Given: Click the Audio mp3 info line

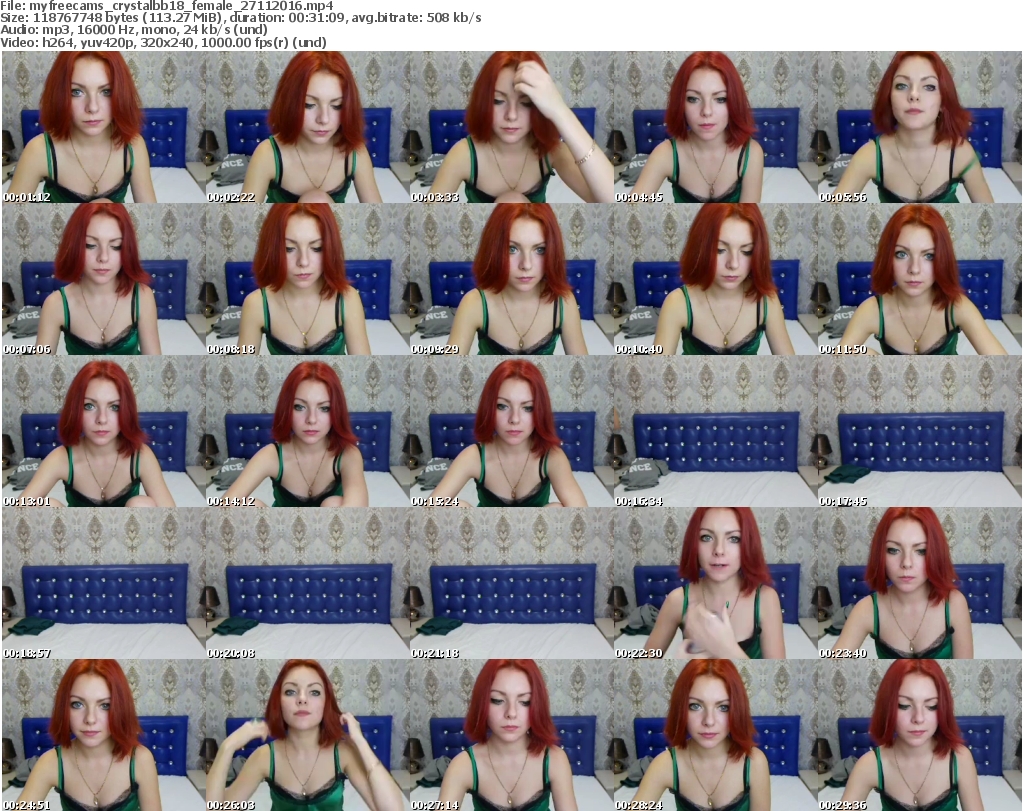Looking at the screenshot, I should tap(134, 29).
